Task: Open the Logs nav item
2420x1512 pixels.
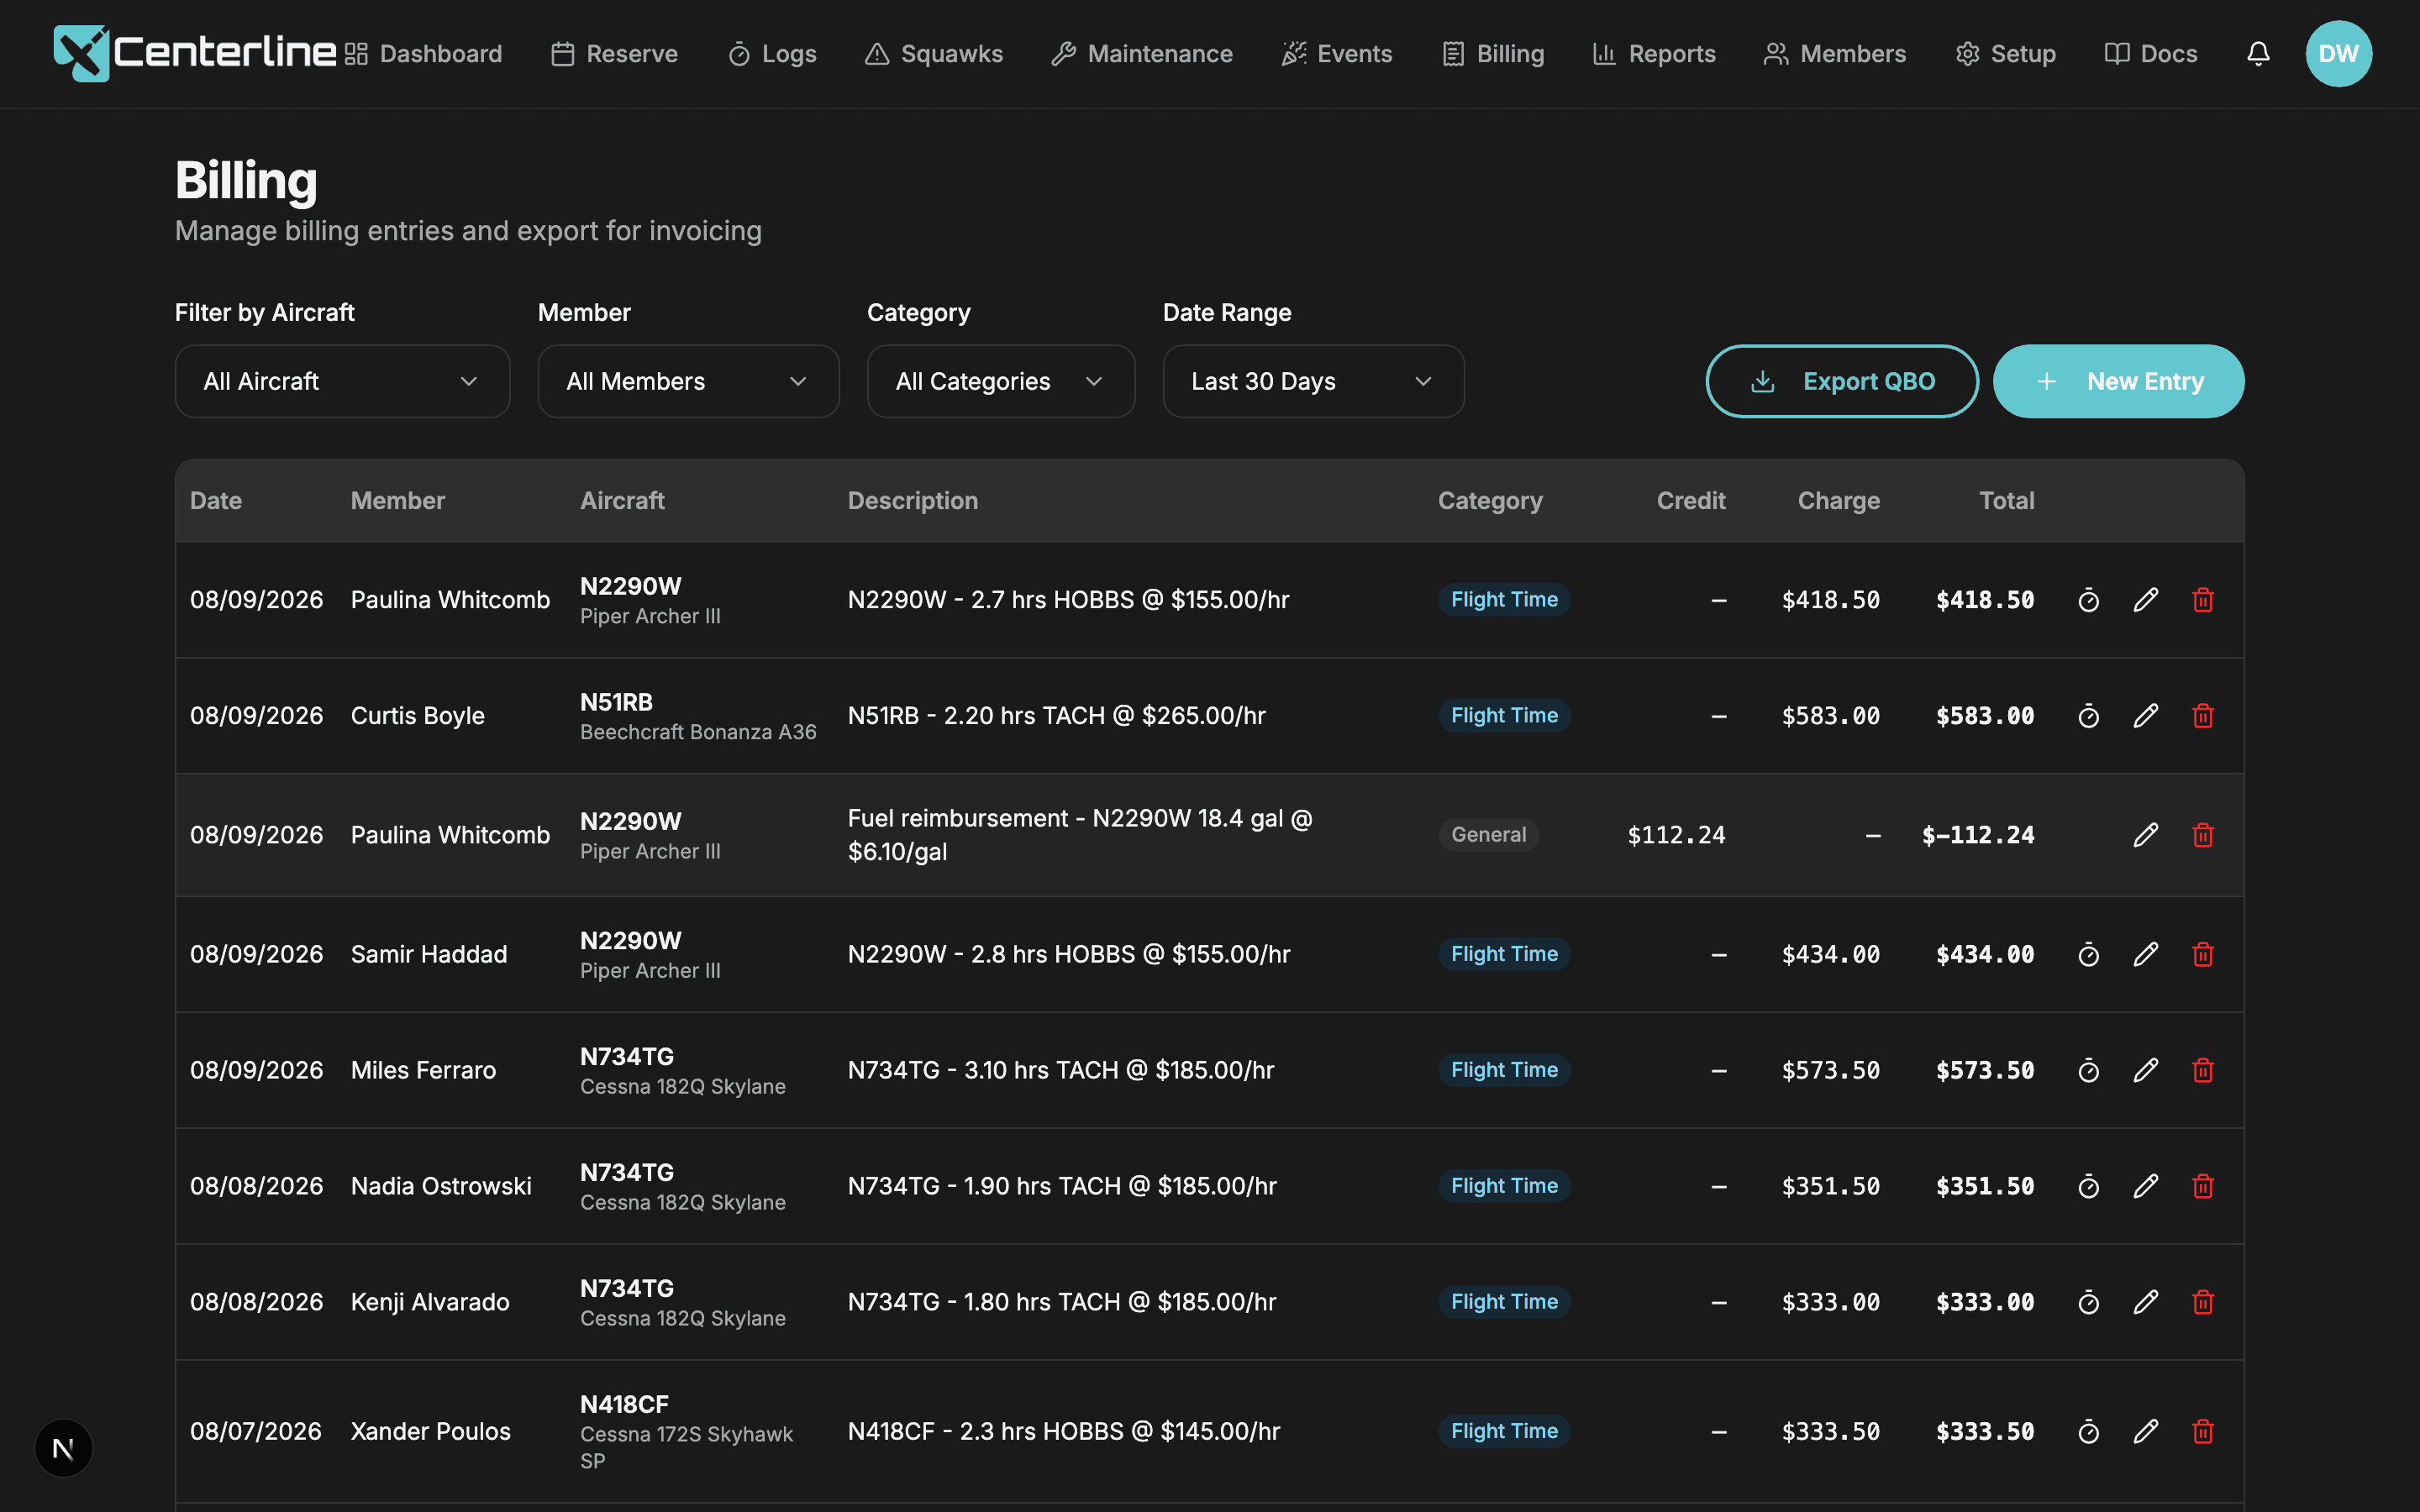Action: click(773, 54)
